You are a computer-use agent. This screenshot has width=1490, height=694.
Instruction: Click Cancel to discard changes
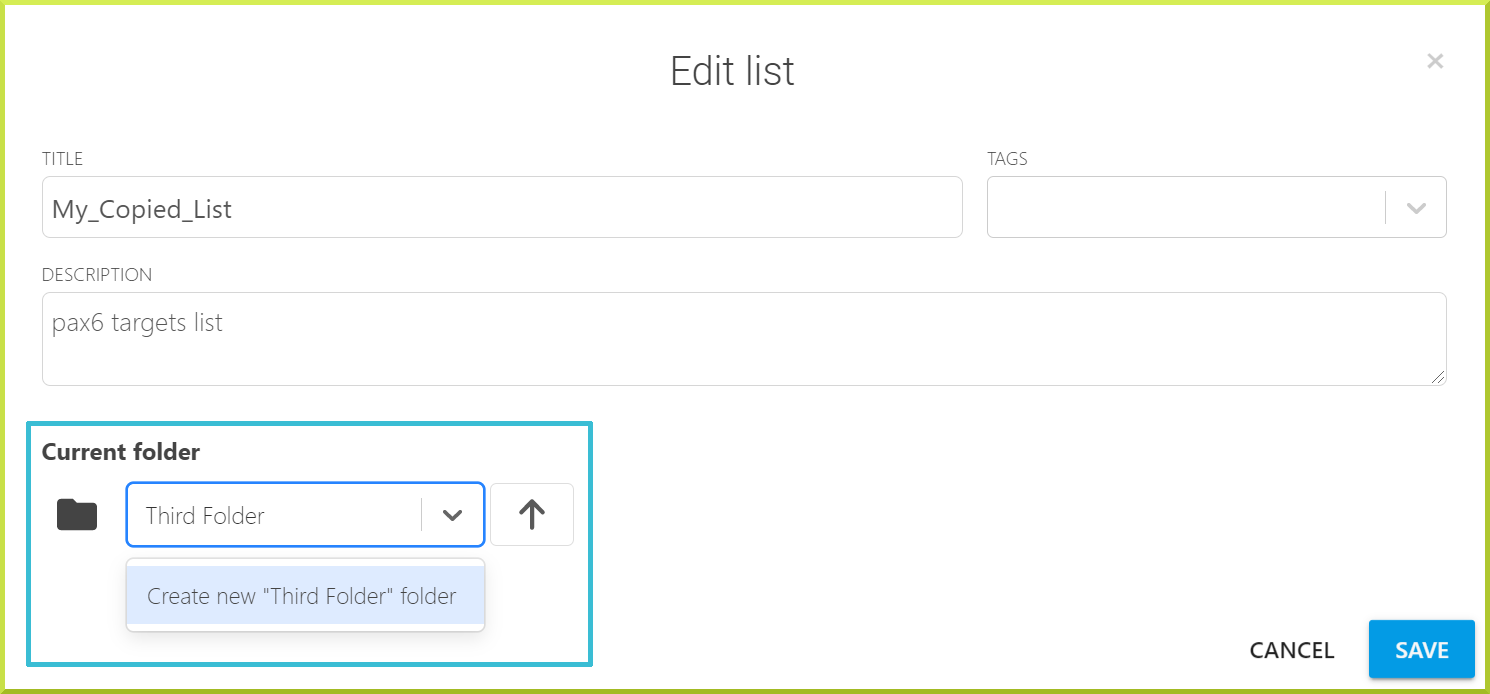tap(1292, 650)
